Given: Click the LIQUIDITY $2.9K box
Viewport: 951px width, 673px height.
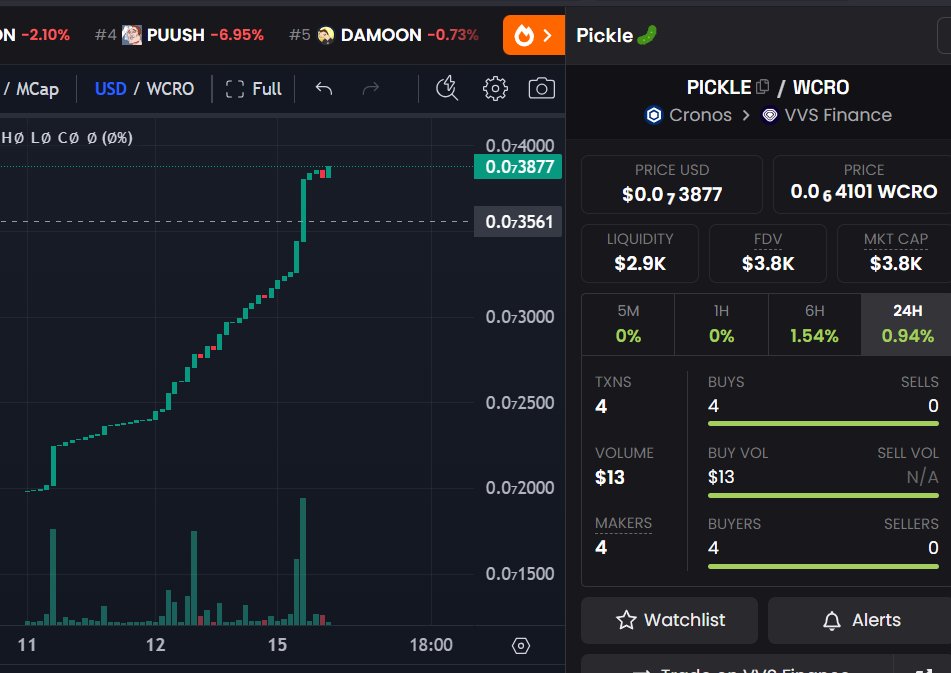Looking at the screenshot, I should (x=640, y=253).
